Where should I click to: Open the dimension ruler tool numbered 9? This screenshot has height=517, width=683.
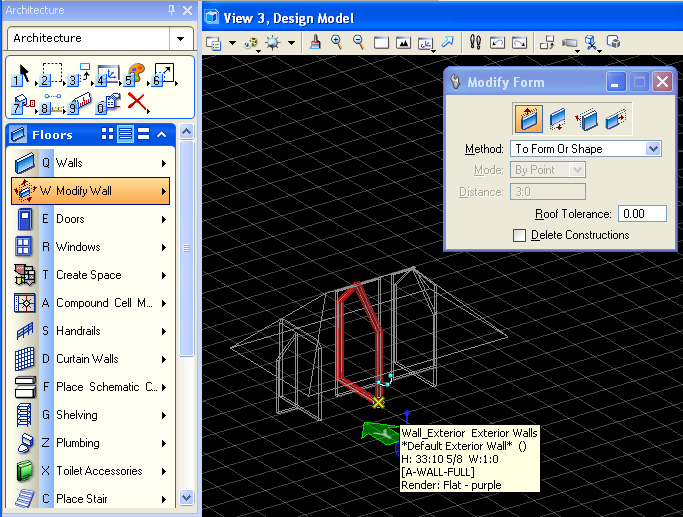point(80,103)
